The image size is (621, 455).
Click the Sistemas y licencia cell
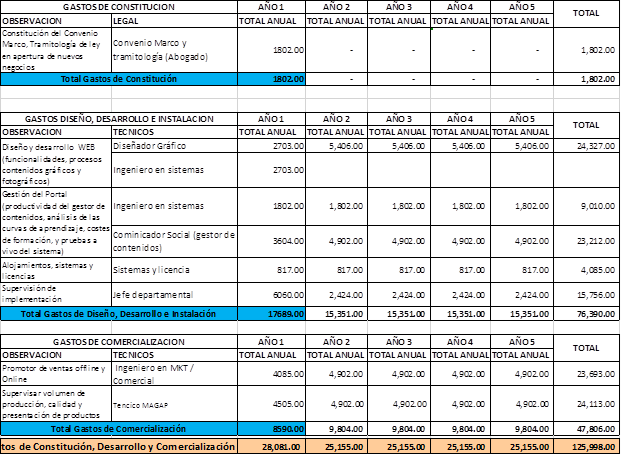[x=172, y=268]
